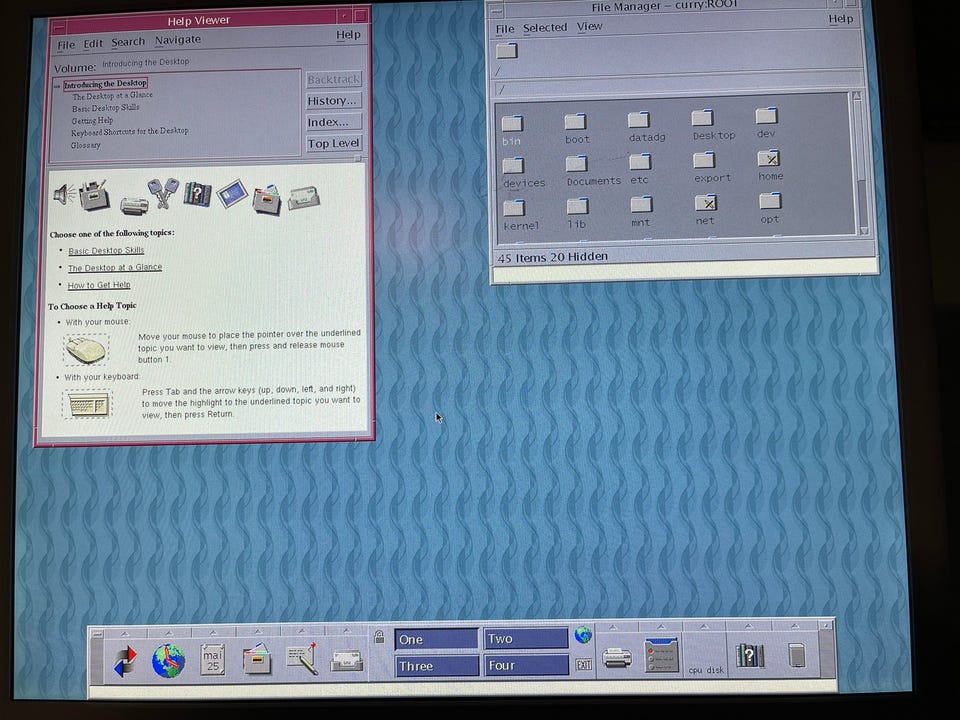Launch the globe clock icon in front panel
Image resolution: width=960 pixels, height=720 pixels.
coord(168,661)
